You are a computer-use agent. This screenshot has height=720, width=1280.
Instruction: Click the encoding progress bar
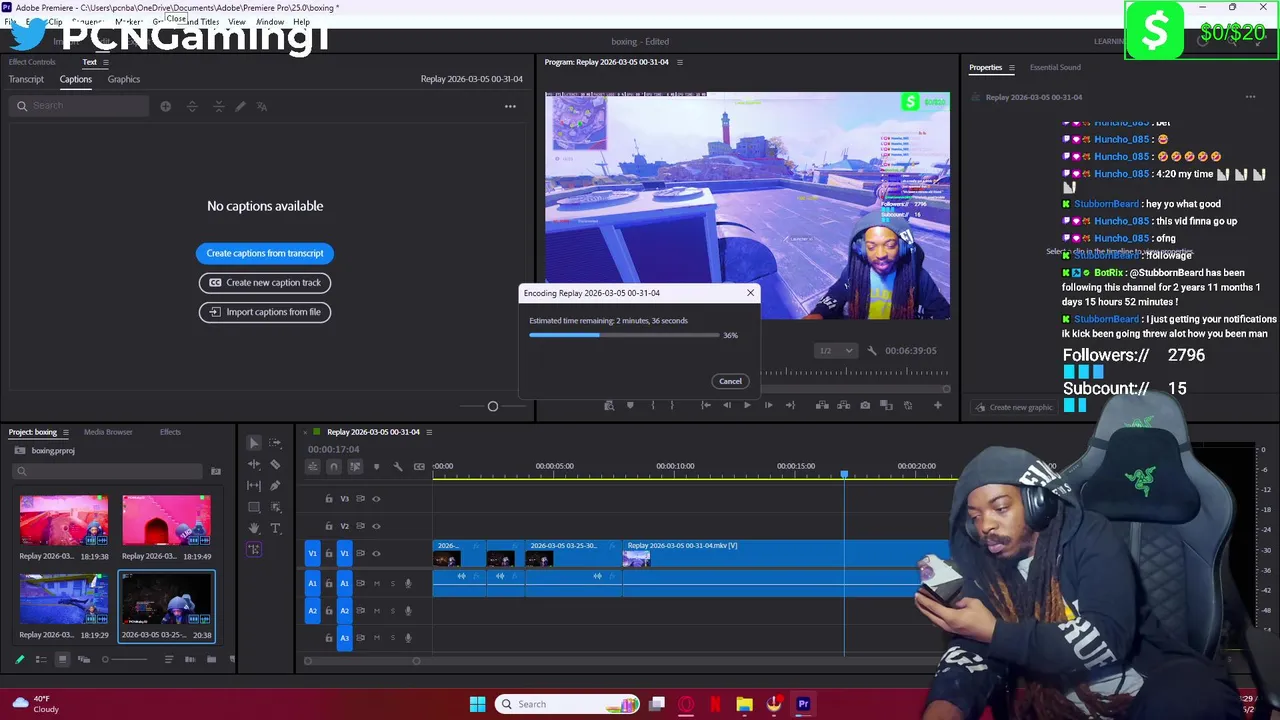(x=624, y=335)
